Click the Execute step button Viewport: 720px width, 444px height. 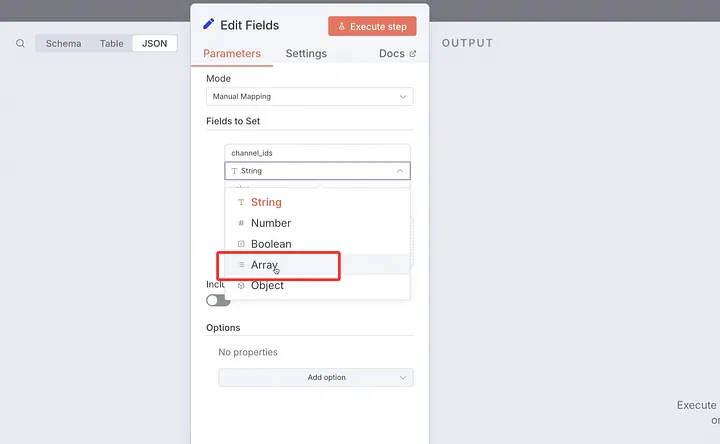click(372, 27)
